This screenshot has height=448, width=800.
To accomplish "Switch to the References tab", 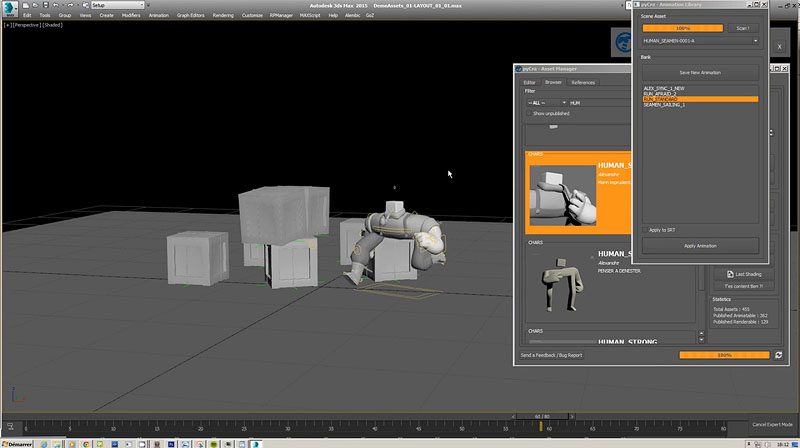I will click(x=583, y=82).
